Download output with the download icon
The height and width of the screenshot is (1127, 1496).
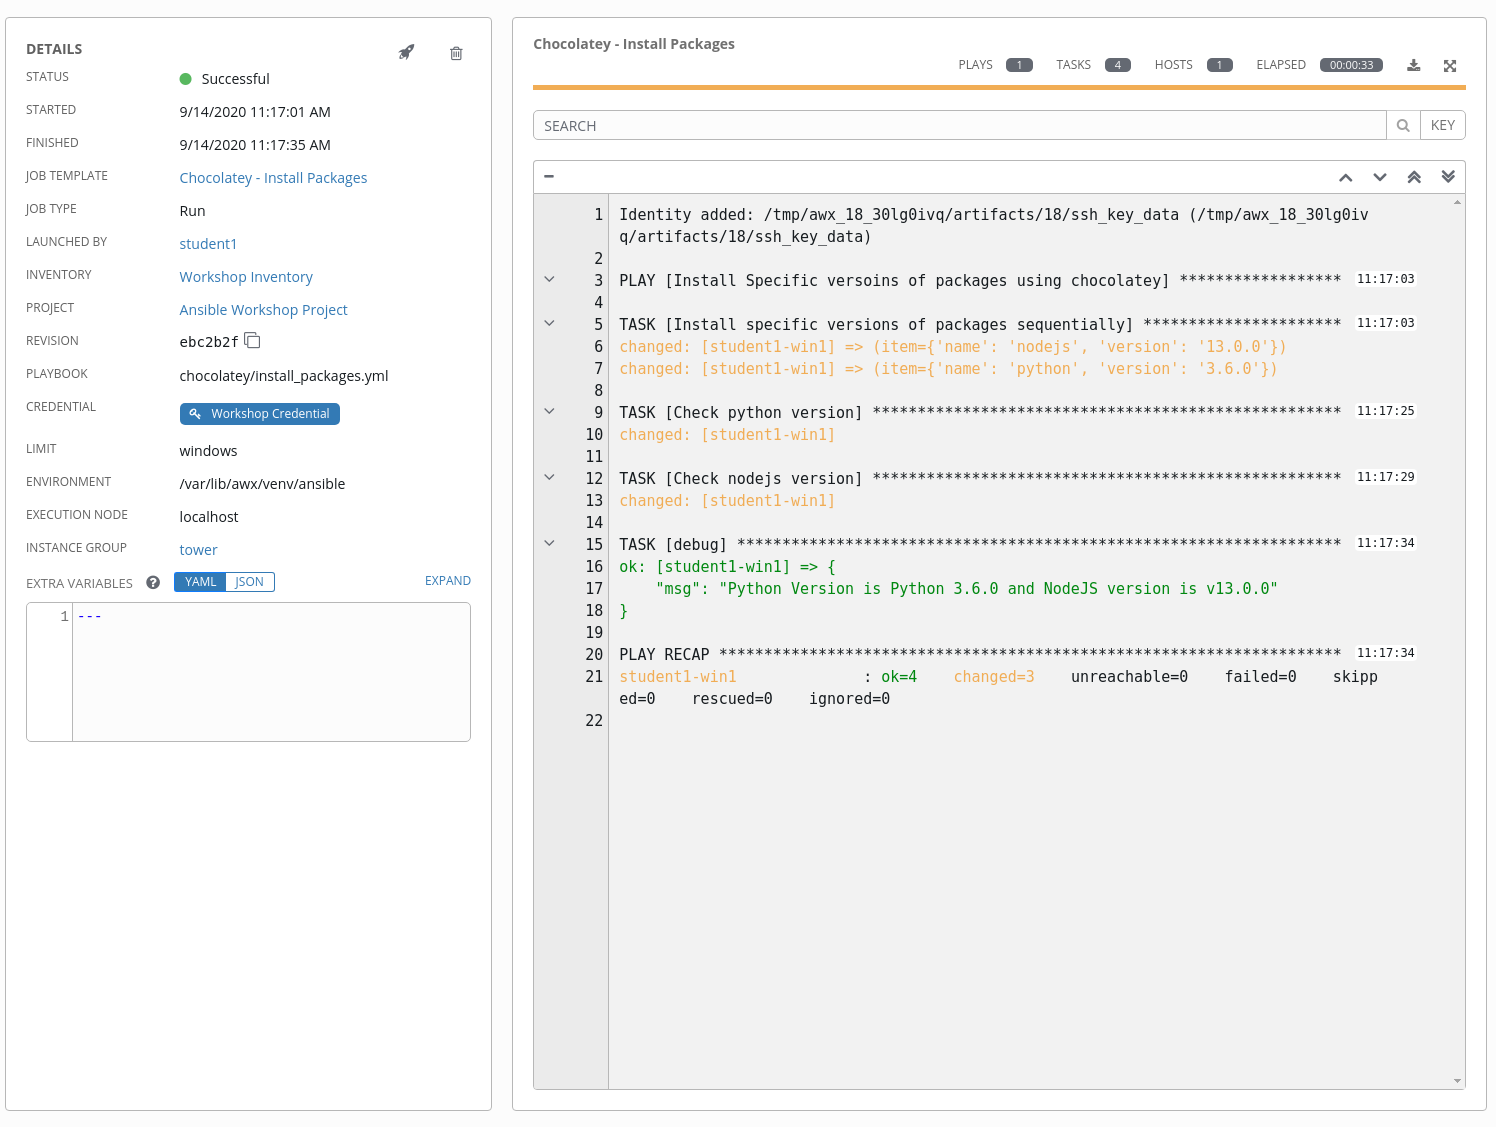point(1413,65)
